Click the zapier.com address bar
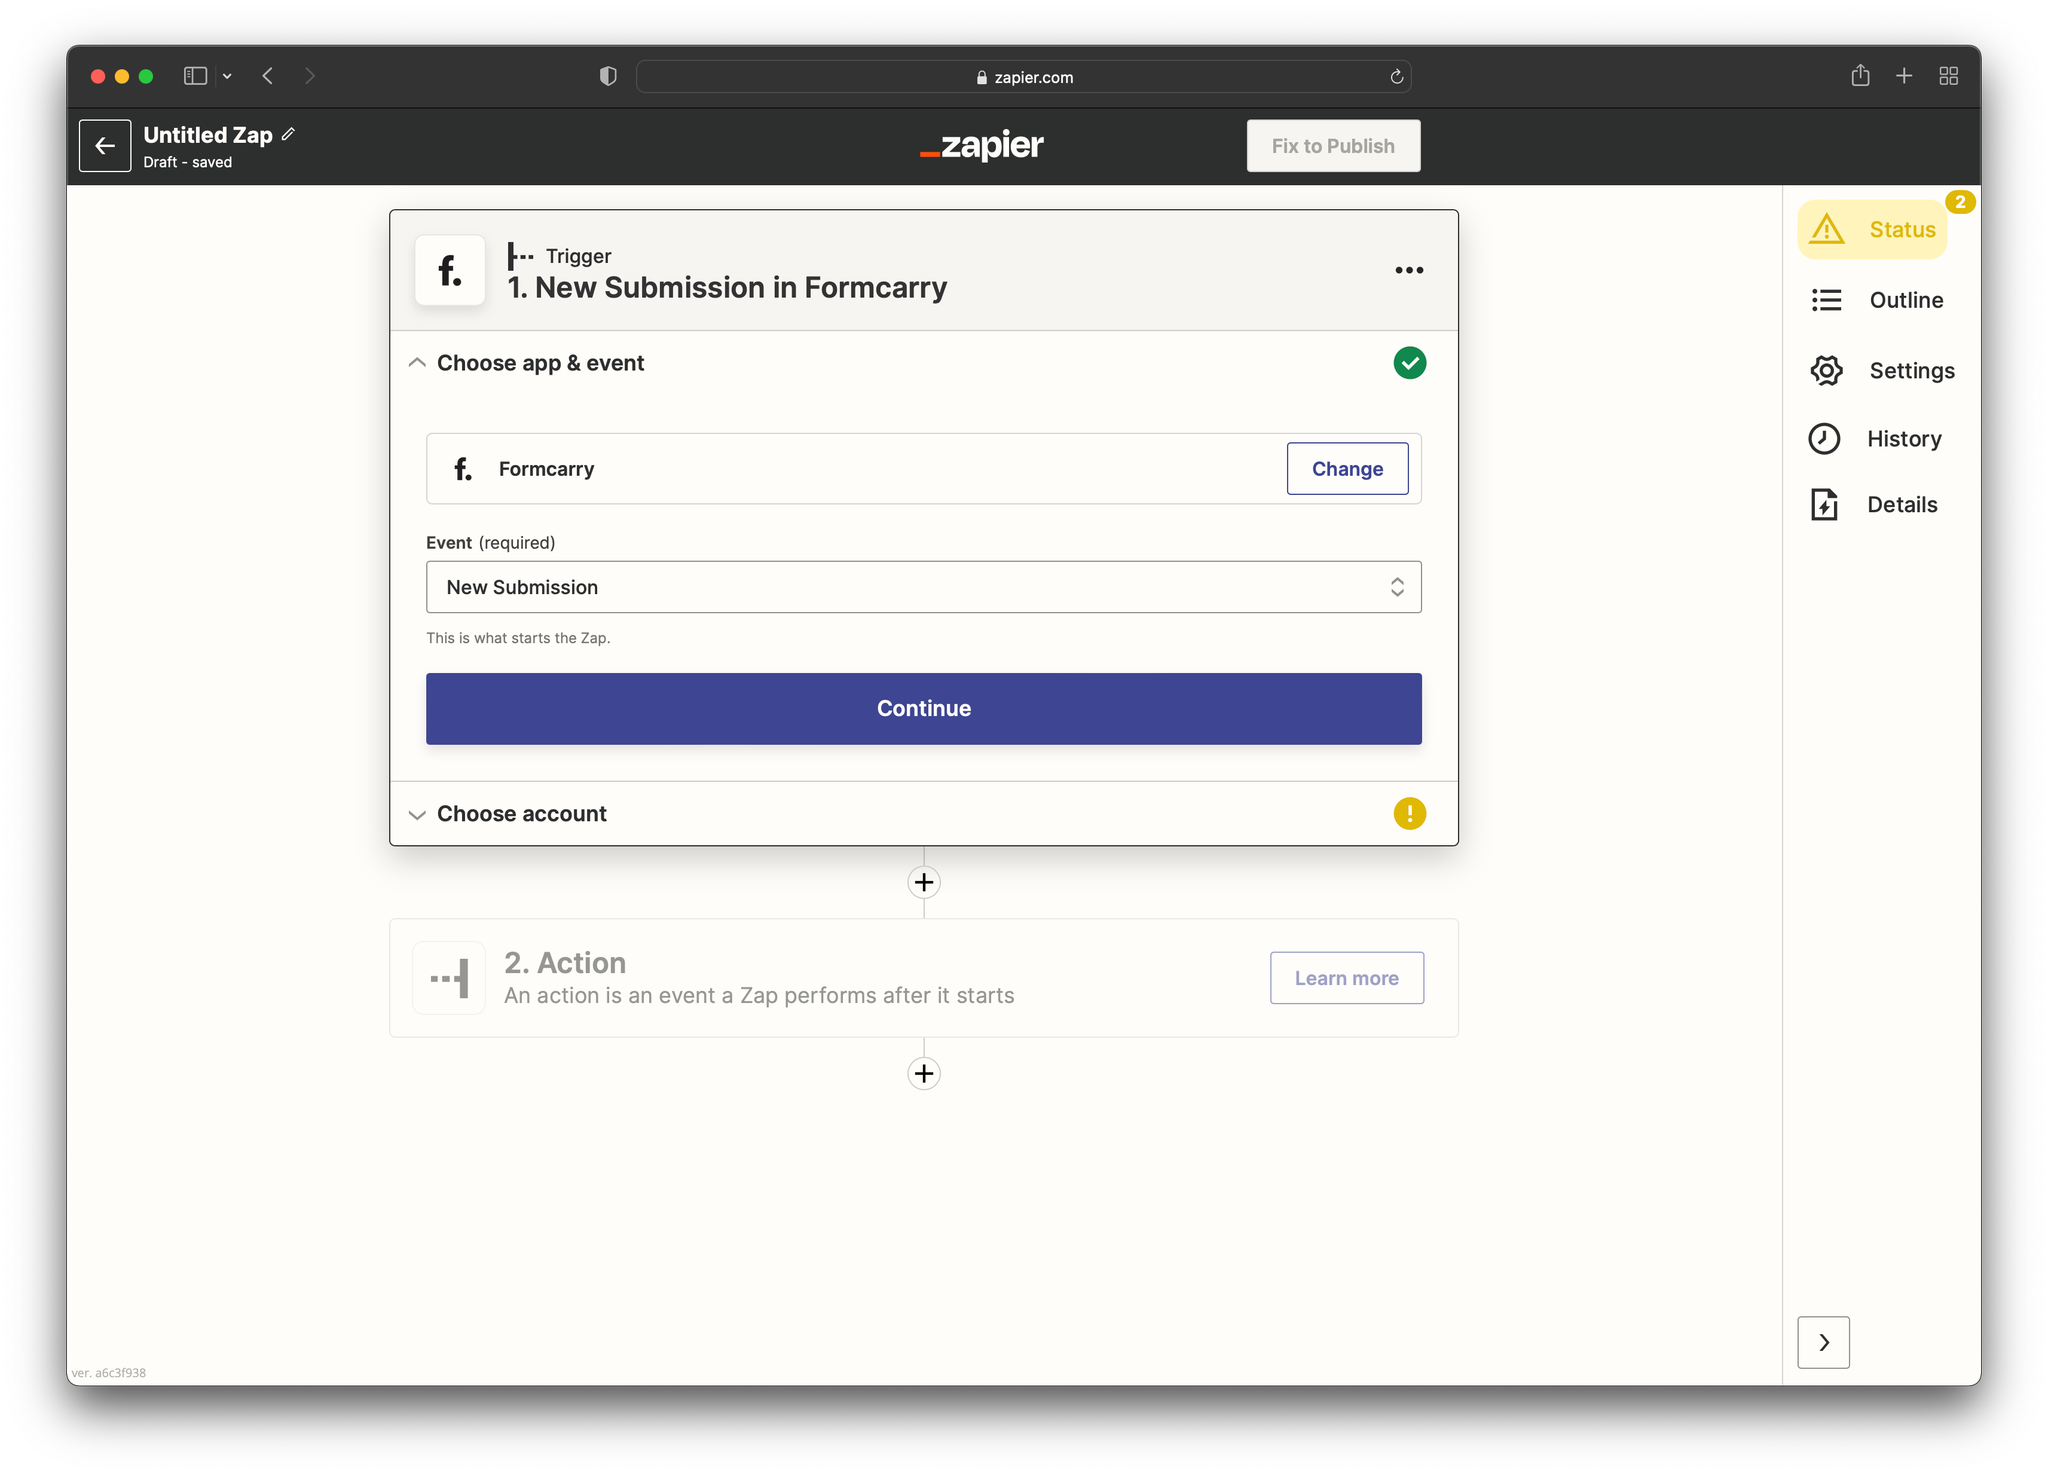This screenshot has height=1474, width=2048. tap(1024, 77)
